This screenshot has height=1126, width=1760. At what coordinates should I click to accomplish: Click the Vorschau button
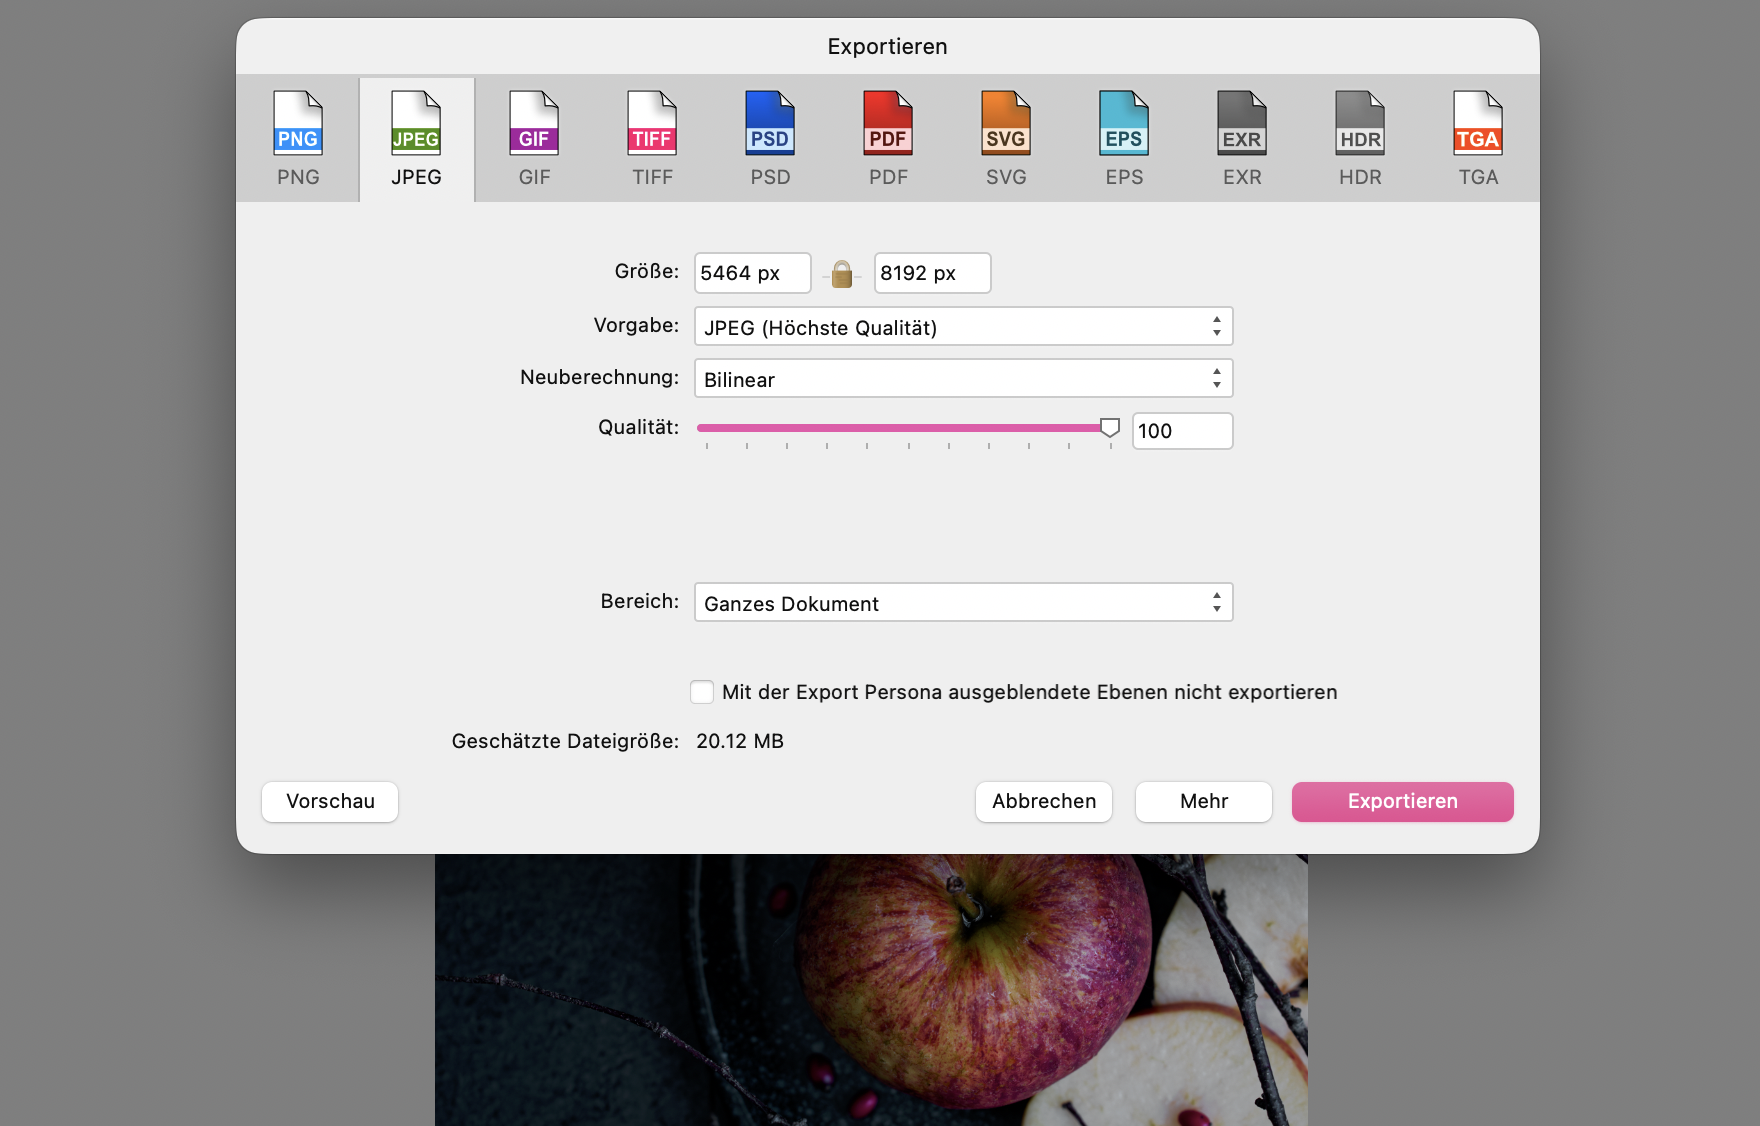tap(330, 802)
